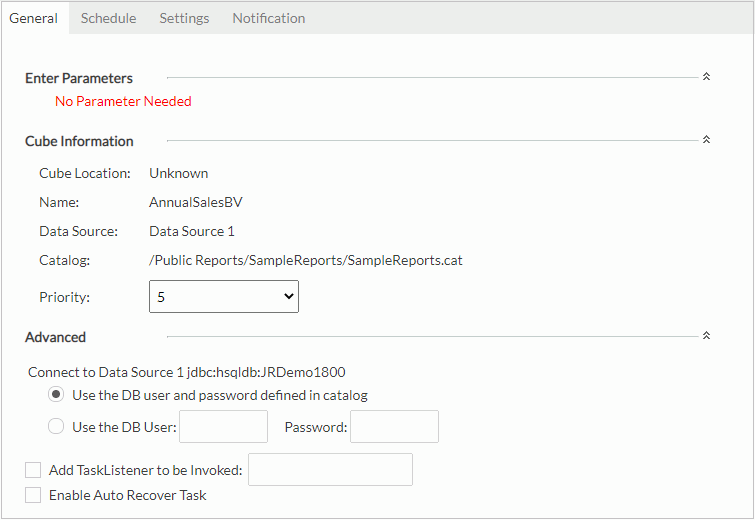Open the Priority dropdown
The image size is (755, 520).
pos(224,296)
